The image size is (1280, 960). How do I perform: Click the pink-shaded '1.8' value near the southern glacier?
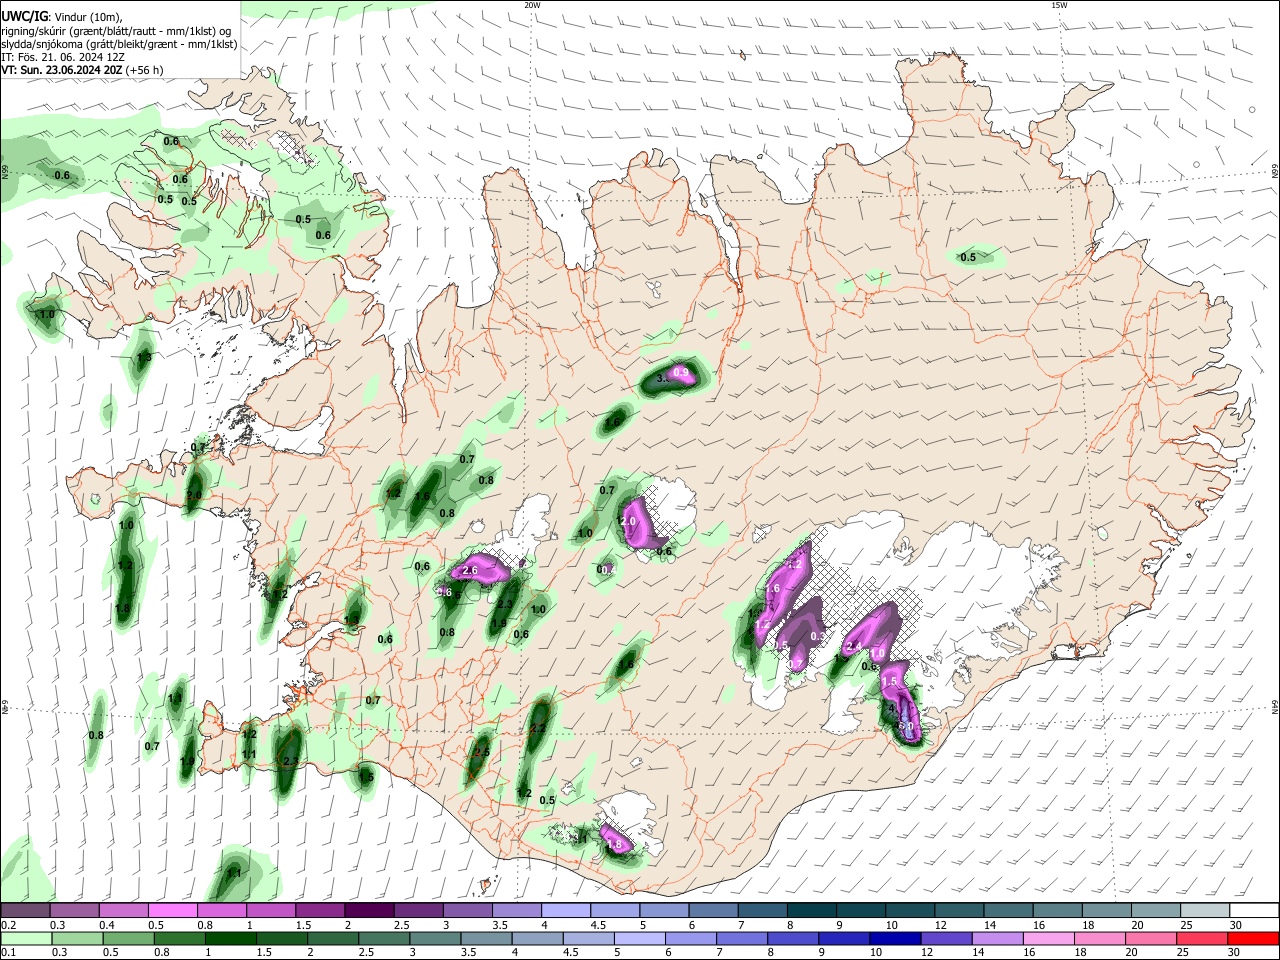615,845
